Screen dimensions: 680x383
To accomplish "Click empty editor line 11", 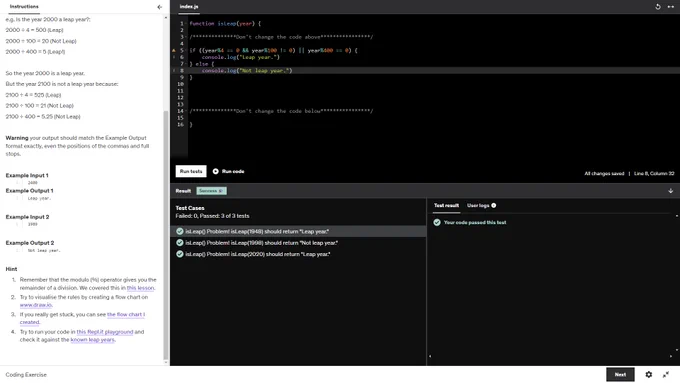I will (434, 91).
